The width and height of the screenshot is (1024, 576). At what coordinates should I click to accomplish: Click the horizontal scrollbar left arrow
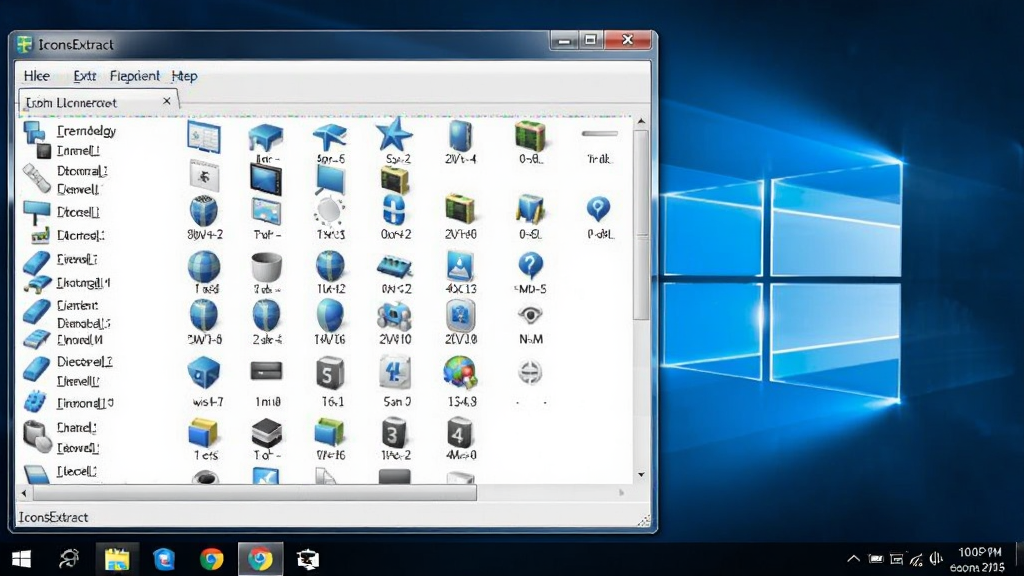24,493
